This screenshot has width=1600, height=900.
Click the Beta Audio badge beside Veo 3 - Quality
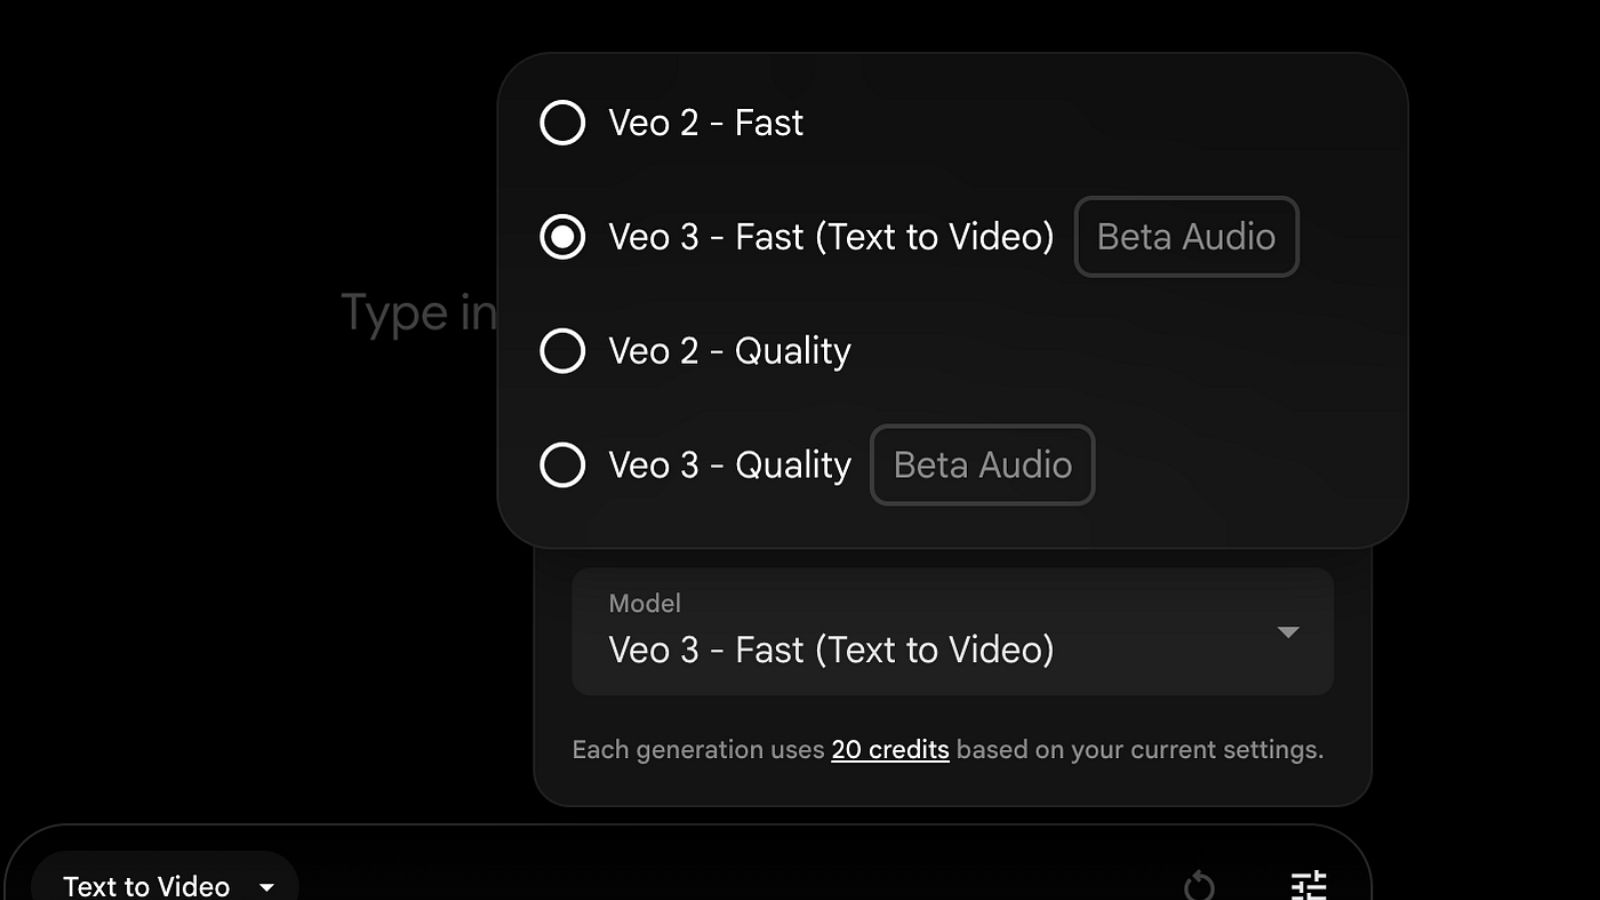[x=982, y=465]
